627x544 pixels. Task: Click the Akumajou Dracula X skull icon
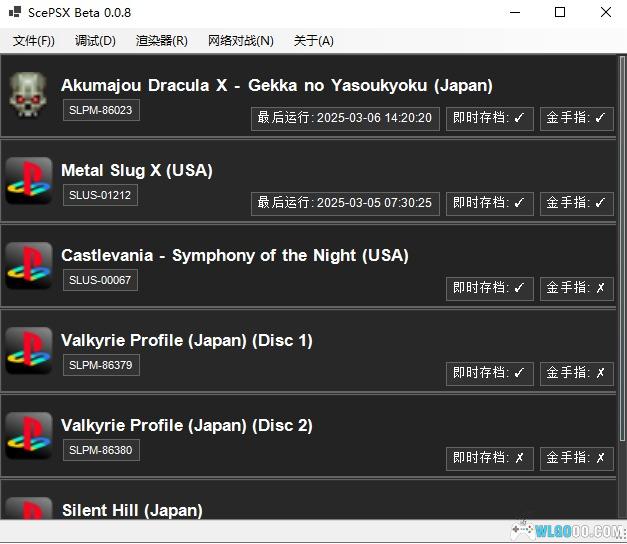[29, 96]
